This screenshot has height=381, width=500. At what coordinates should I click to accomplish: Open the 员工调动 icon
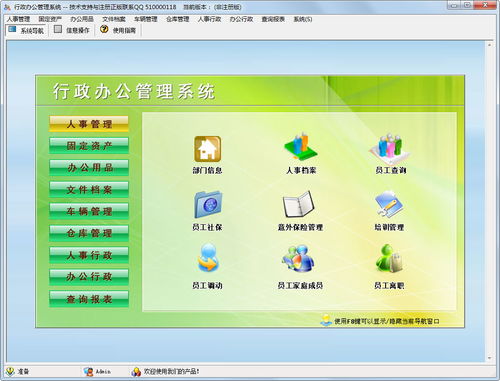tap(208, 257)
